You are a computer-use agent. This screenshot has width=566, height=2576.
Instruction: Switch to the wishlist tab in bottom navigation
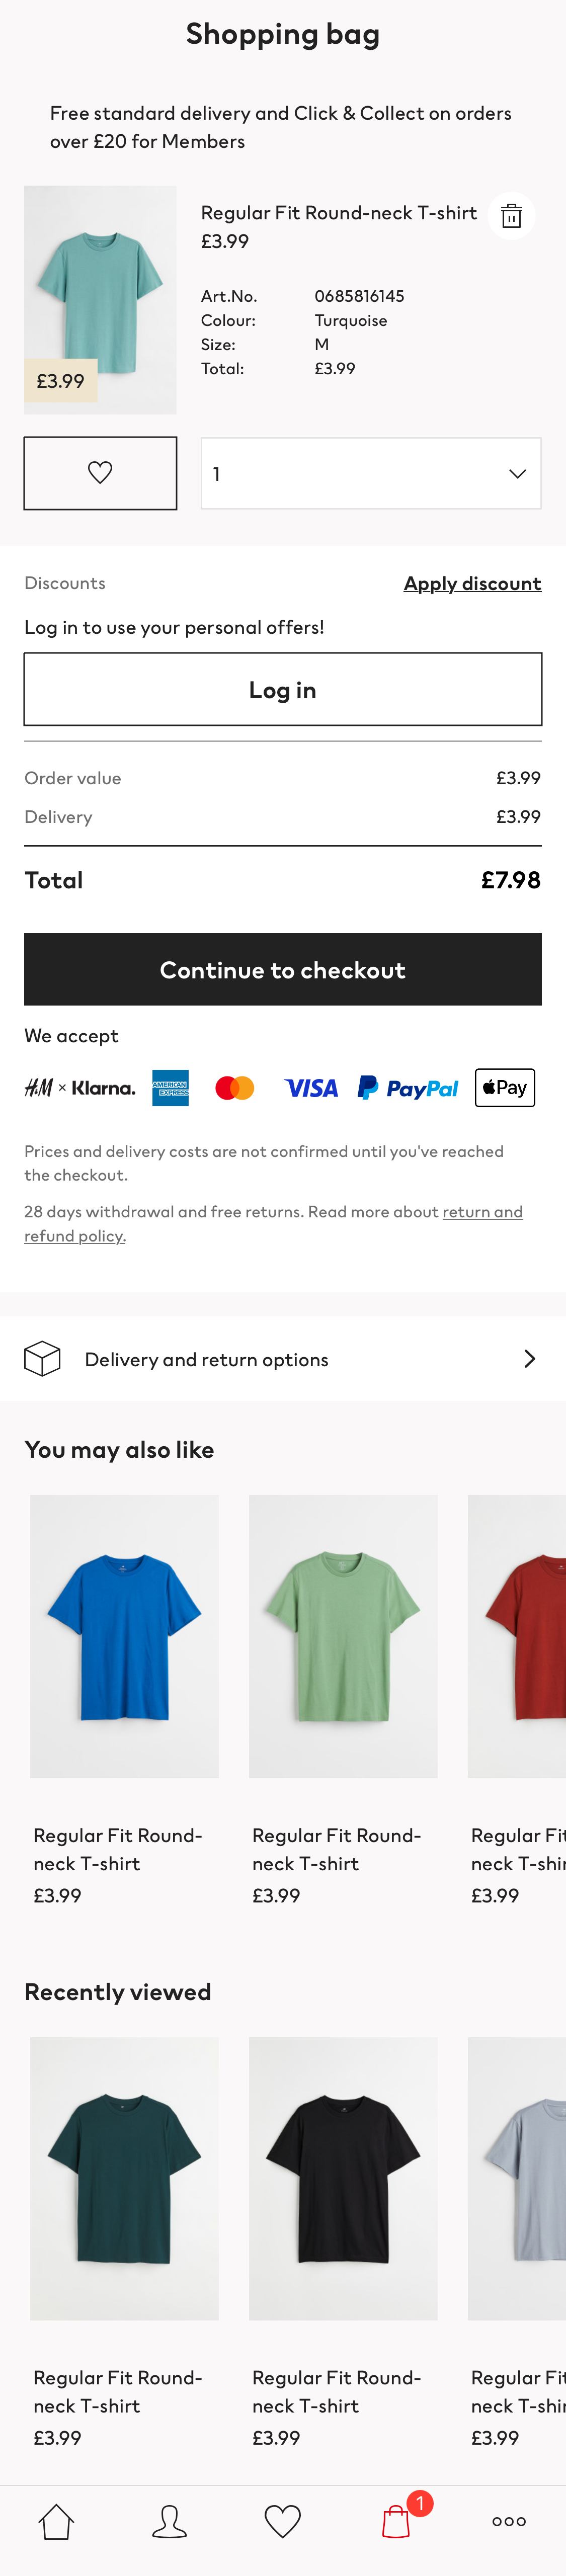[283, 2521]
